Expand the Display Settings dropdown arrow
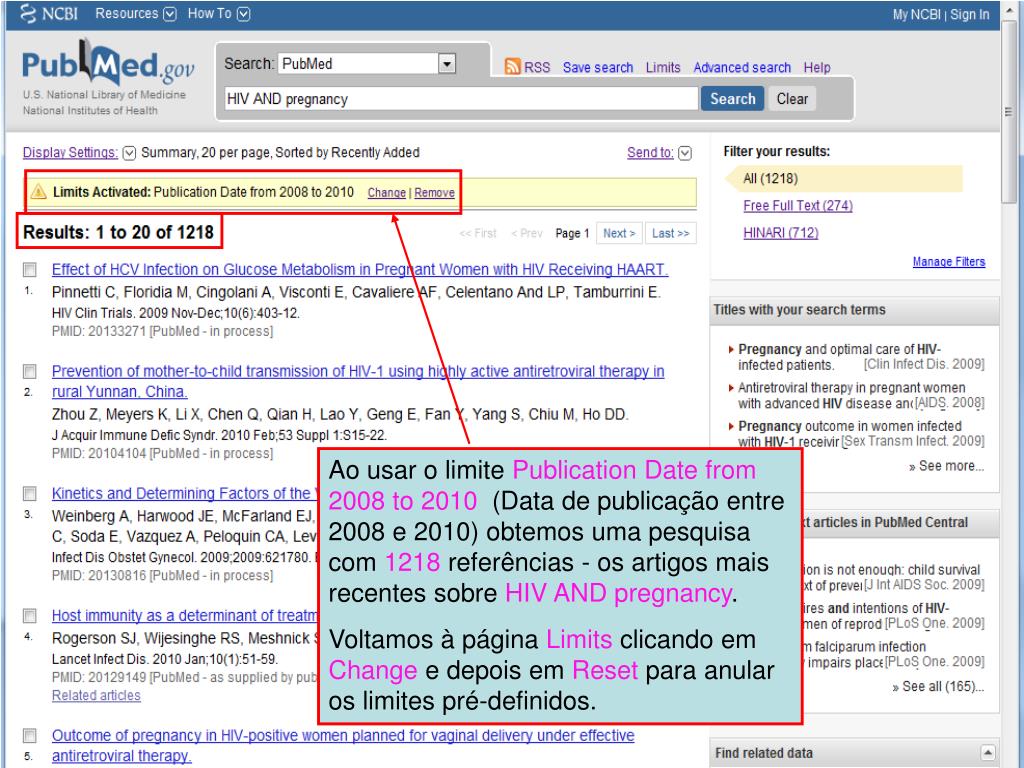1024x768 pixels. [x=129, y=153]
